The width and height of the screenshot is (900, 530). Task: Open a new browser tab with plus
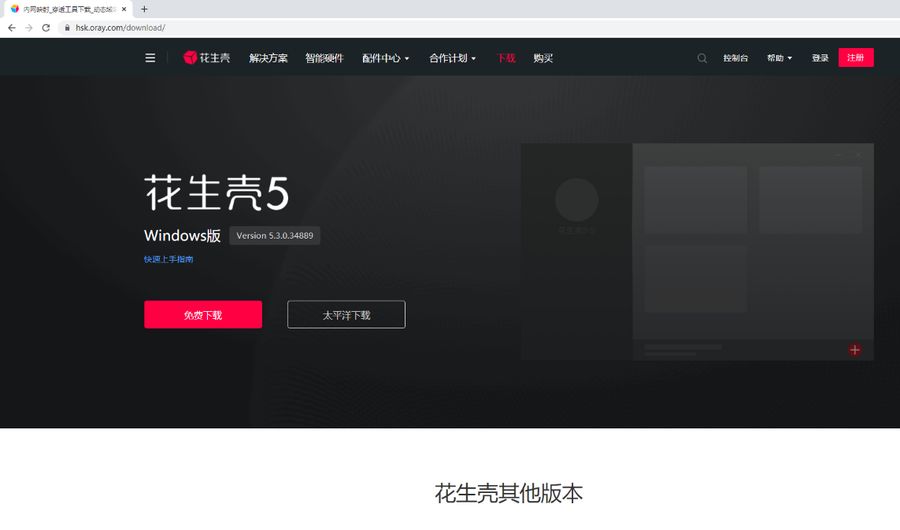coord(144,9)
